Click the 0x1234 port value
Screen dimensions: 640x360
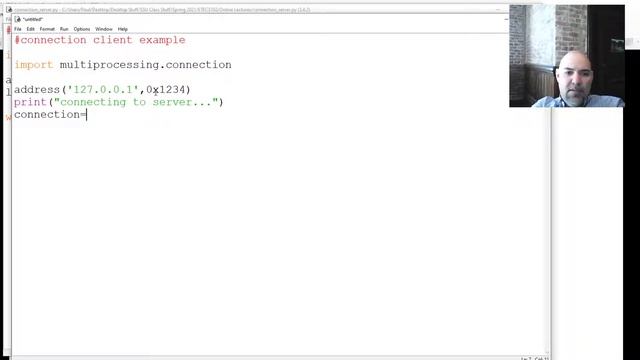point(166,89)
